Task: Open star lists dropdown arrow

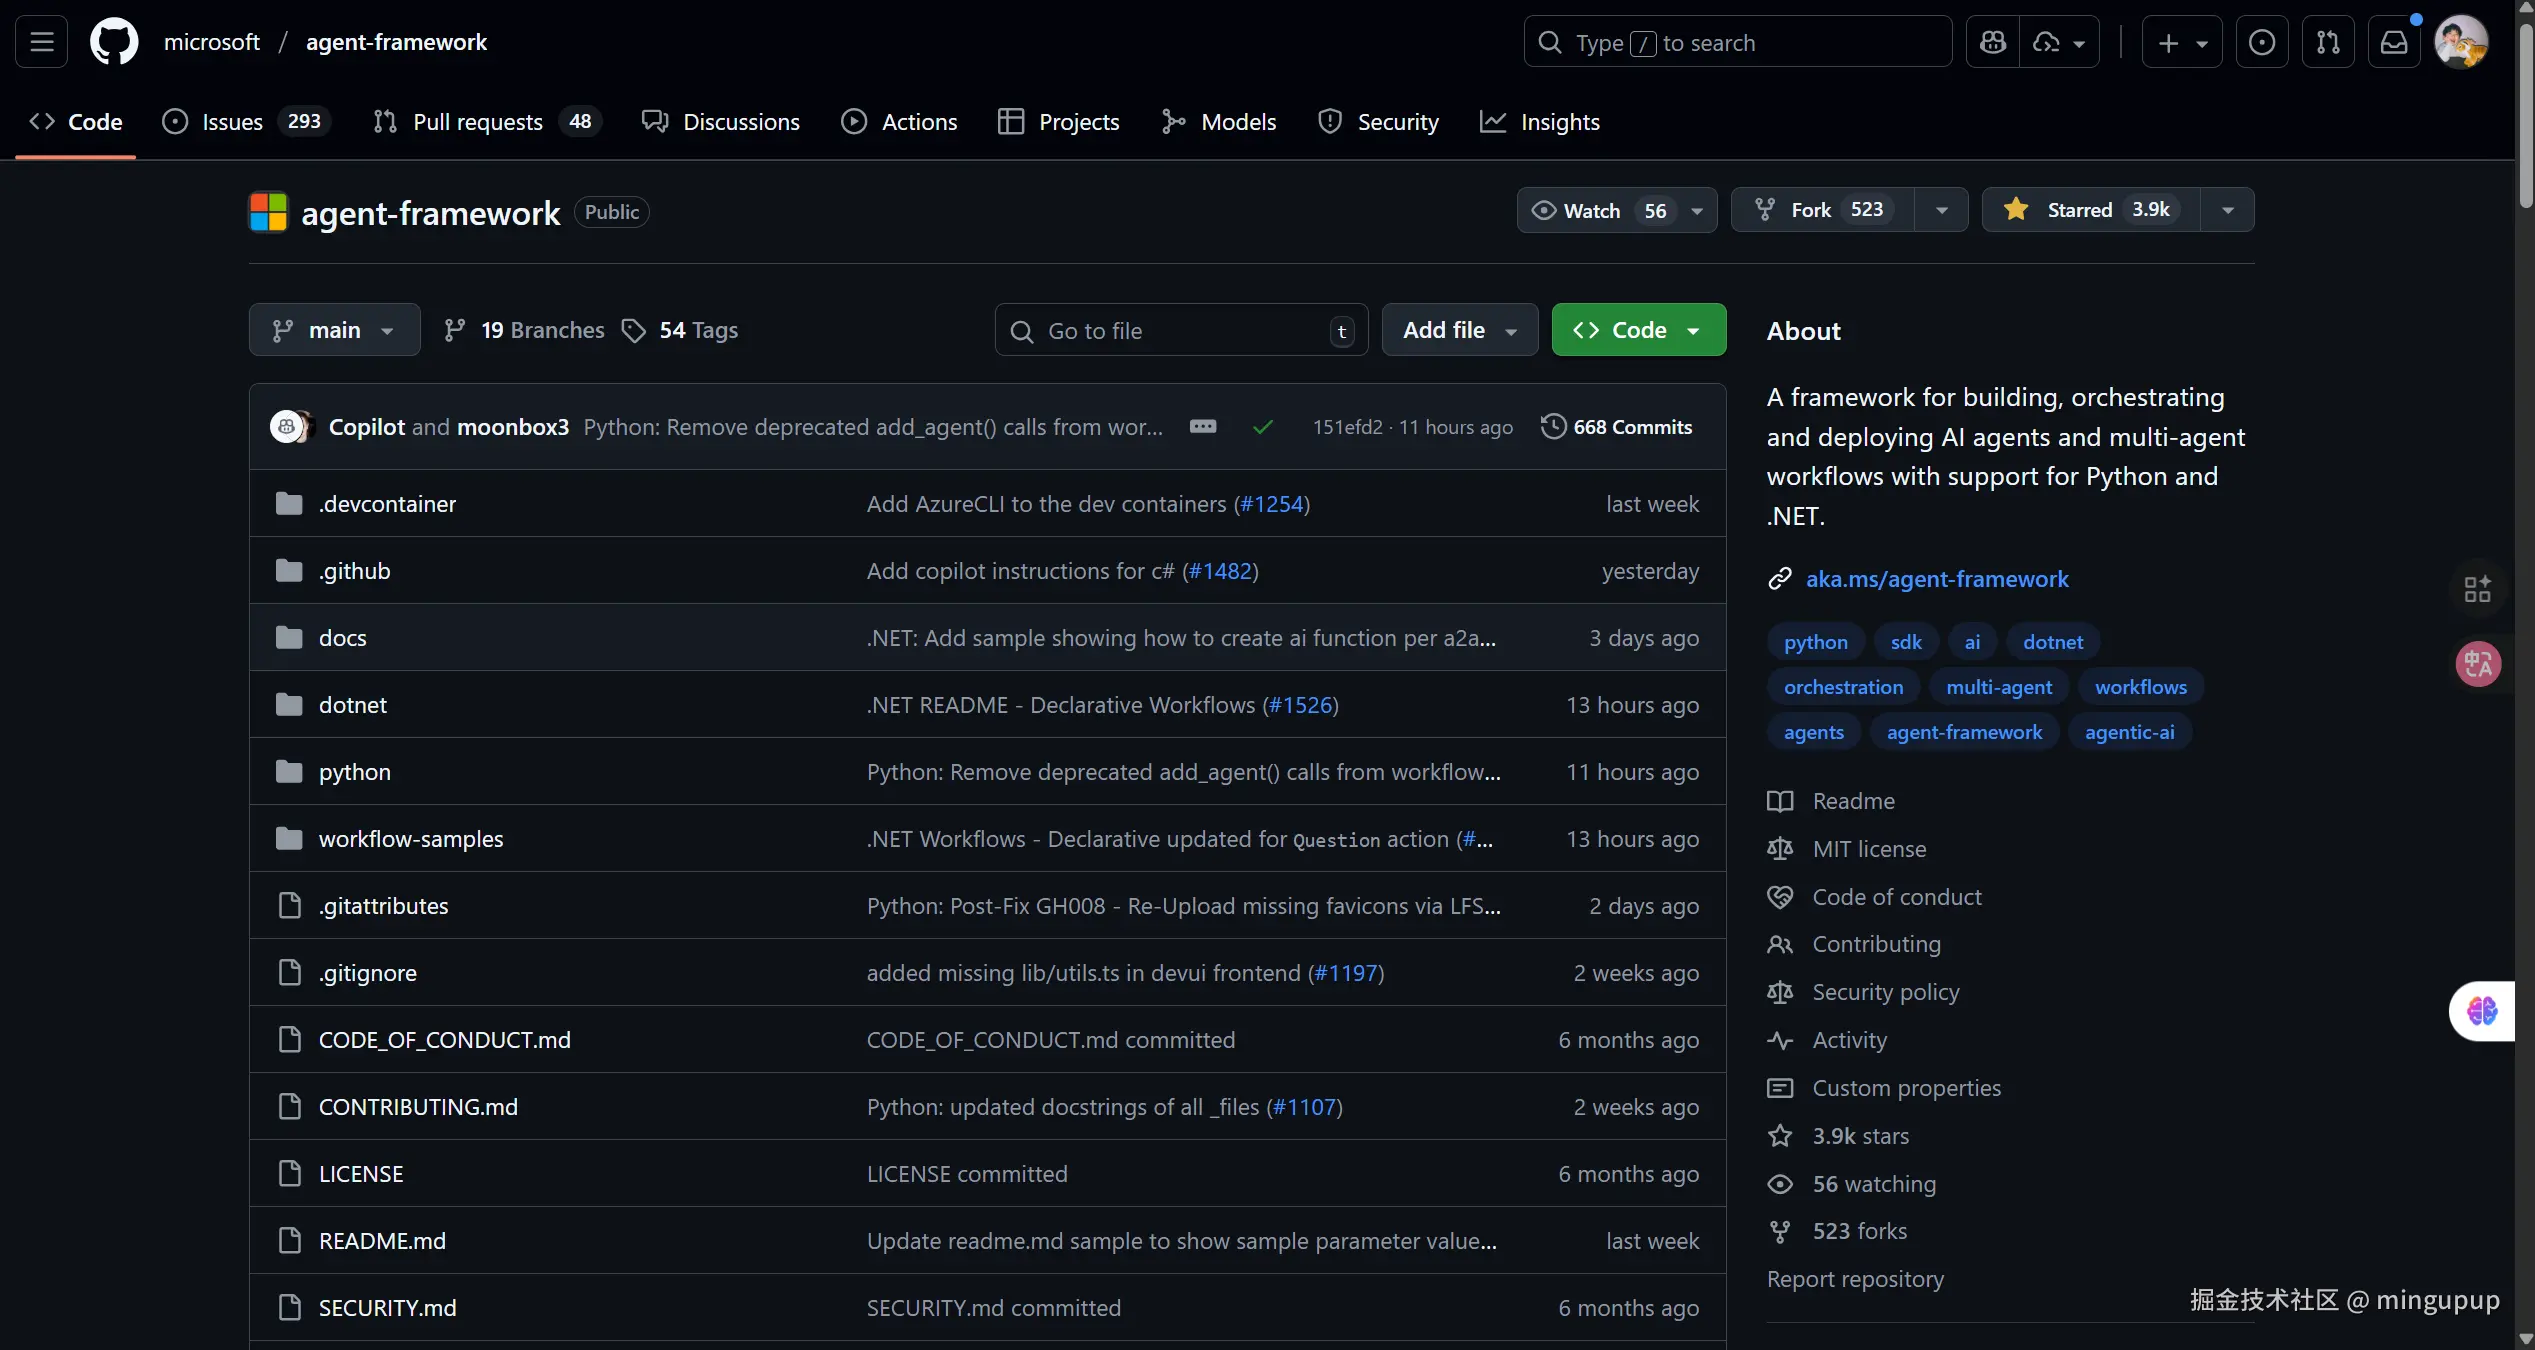Action: [2227, 210]
